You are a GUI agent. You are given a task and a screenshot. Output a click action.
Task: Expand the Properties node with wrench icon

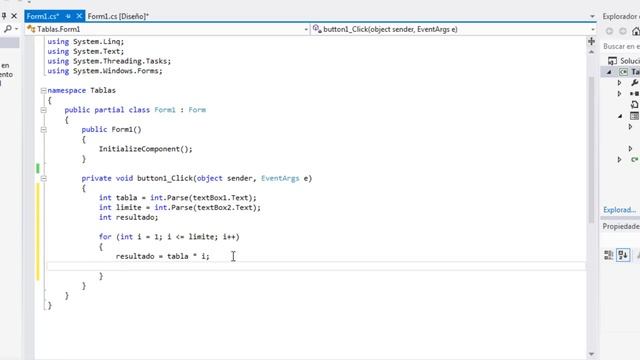620,83
